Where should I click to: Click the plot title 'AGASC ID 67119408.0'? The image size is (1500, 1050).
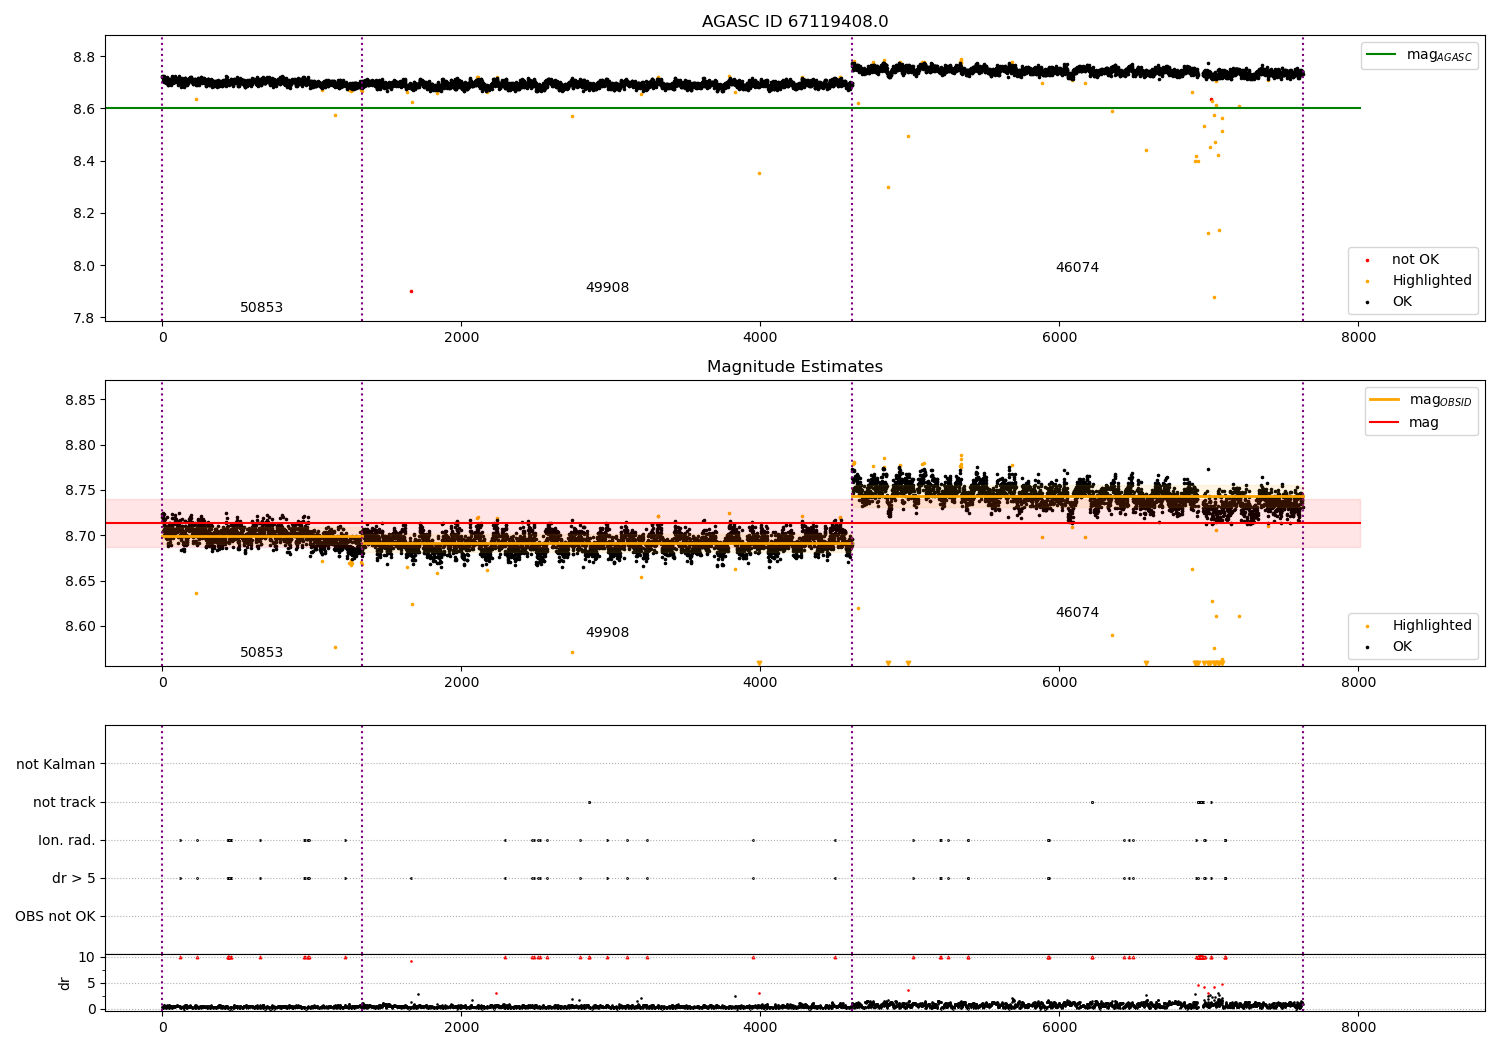[x=795, y=22]
